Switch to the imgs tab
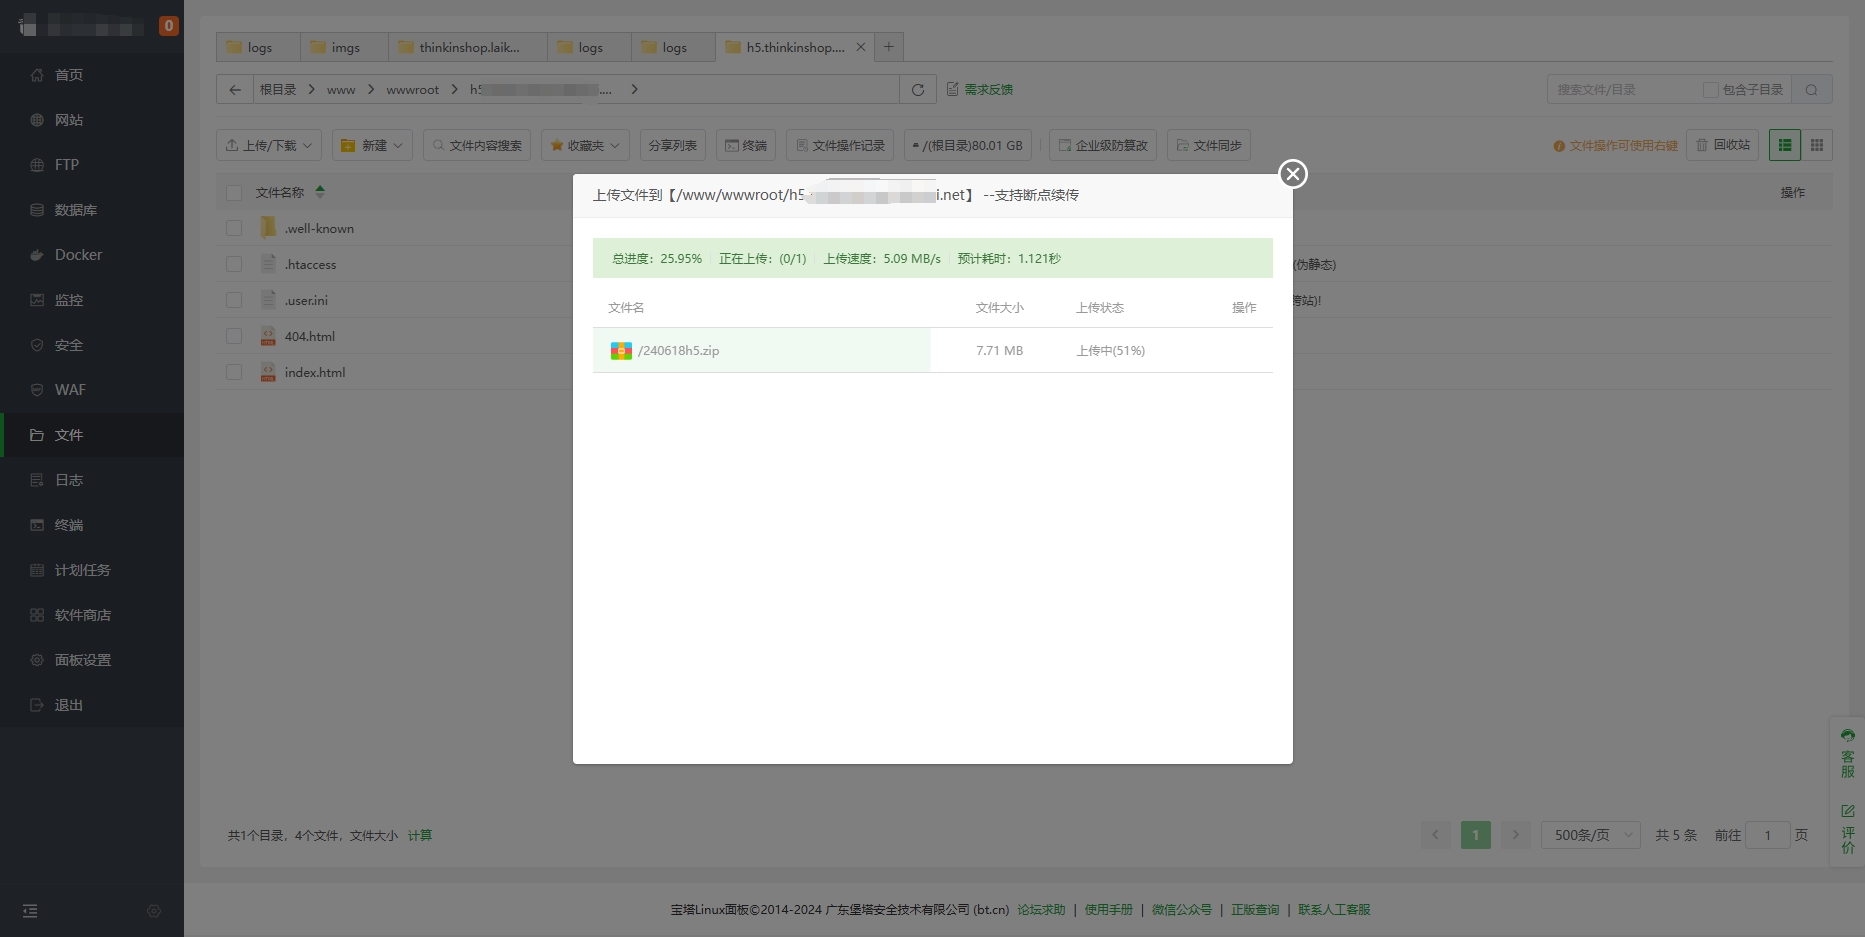 345,47
